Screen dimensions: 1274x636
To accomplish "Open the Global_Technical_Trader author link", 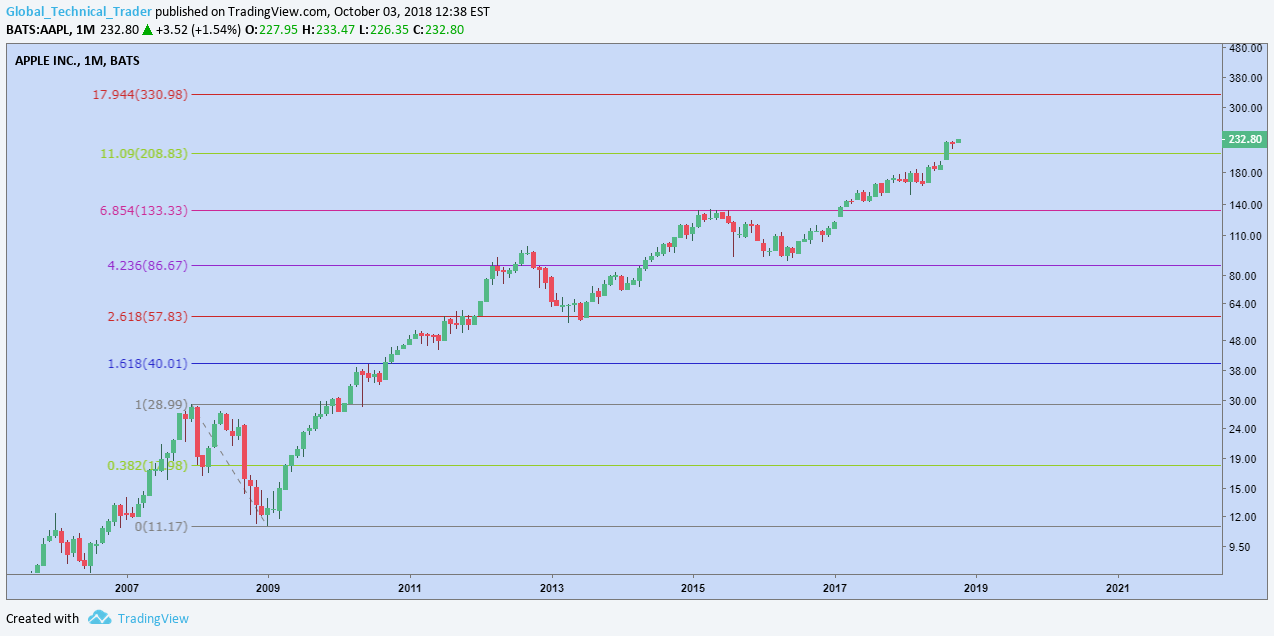I will (79, 12).
